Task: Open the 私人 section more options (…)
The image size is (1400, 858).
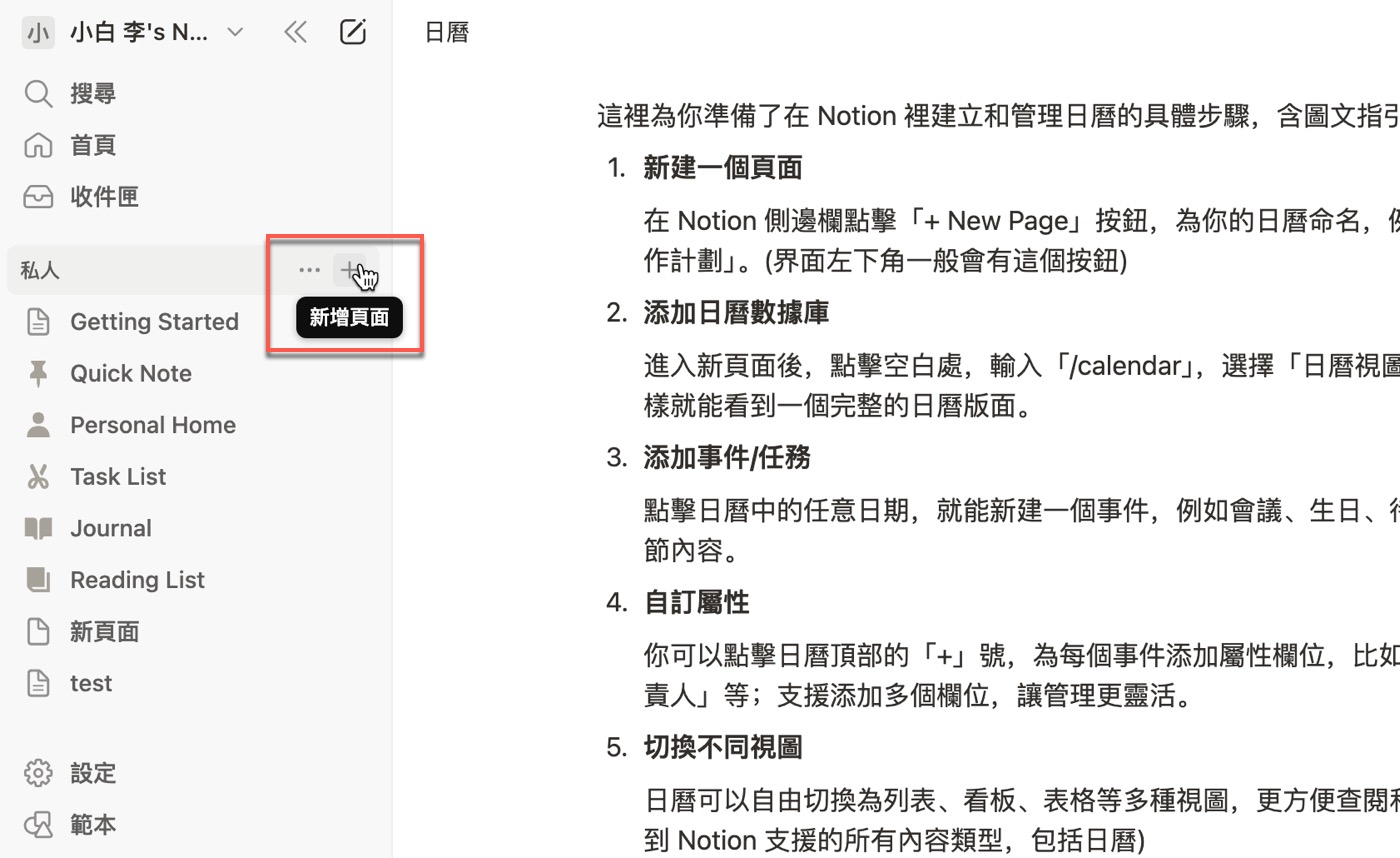Action: [x=309, y=270]
